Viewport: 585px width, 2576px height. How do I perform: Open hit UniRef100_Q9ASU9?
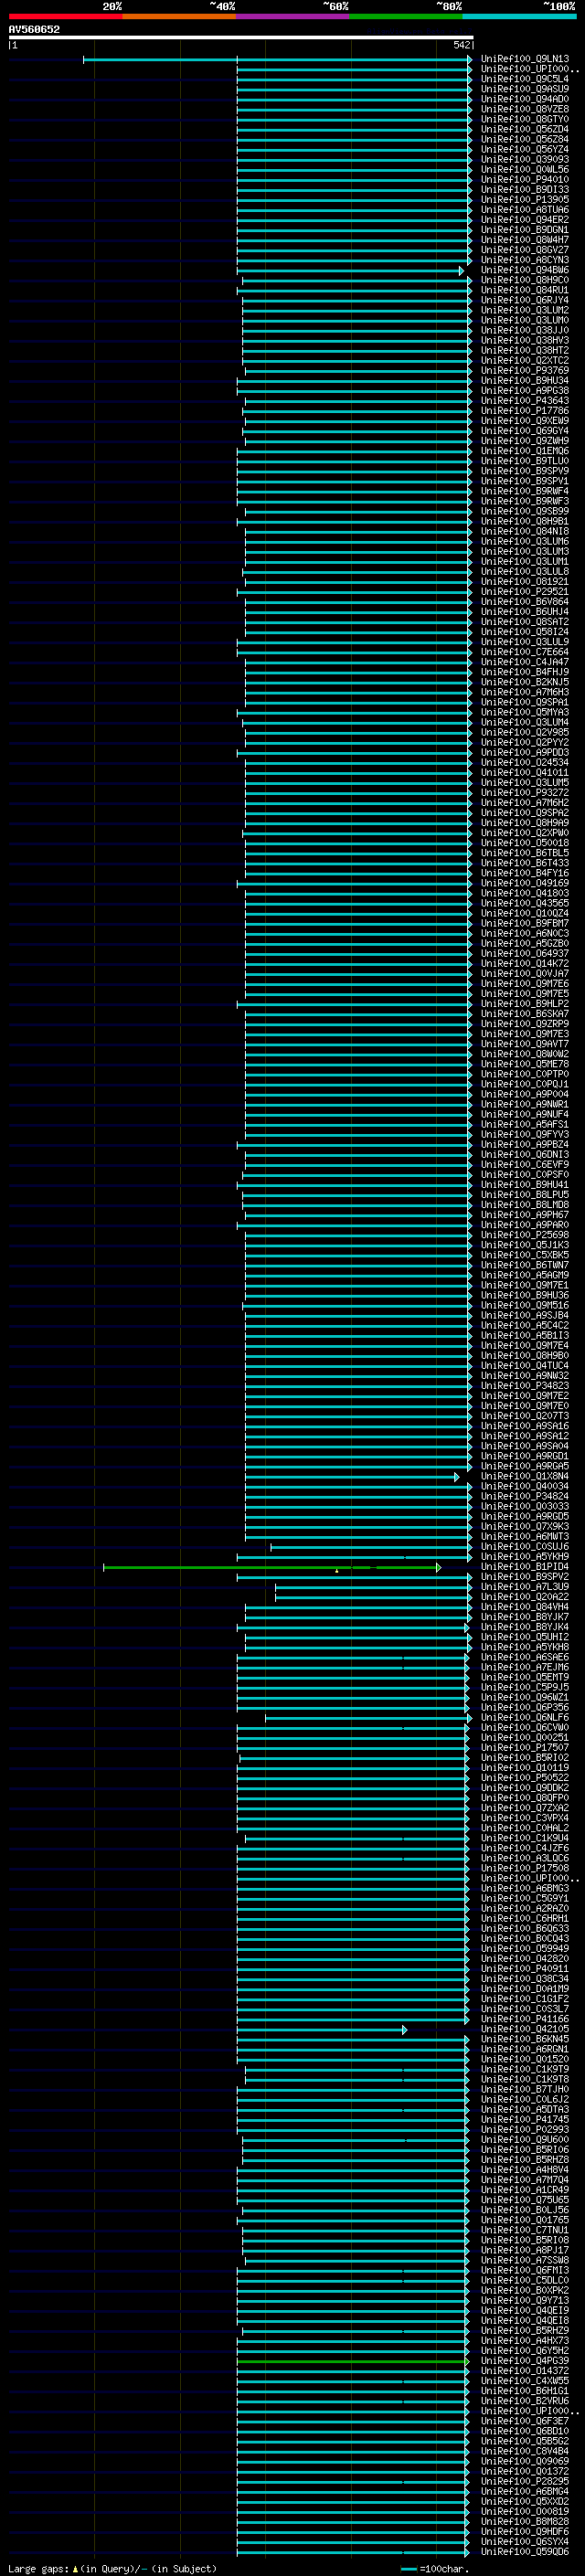[525, 89]
